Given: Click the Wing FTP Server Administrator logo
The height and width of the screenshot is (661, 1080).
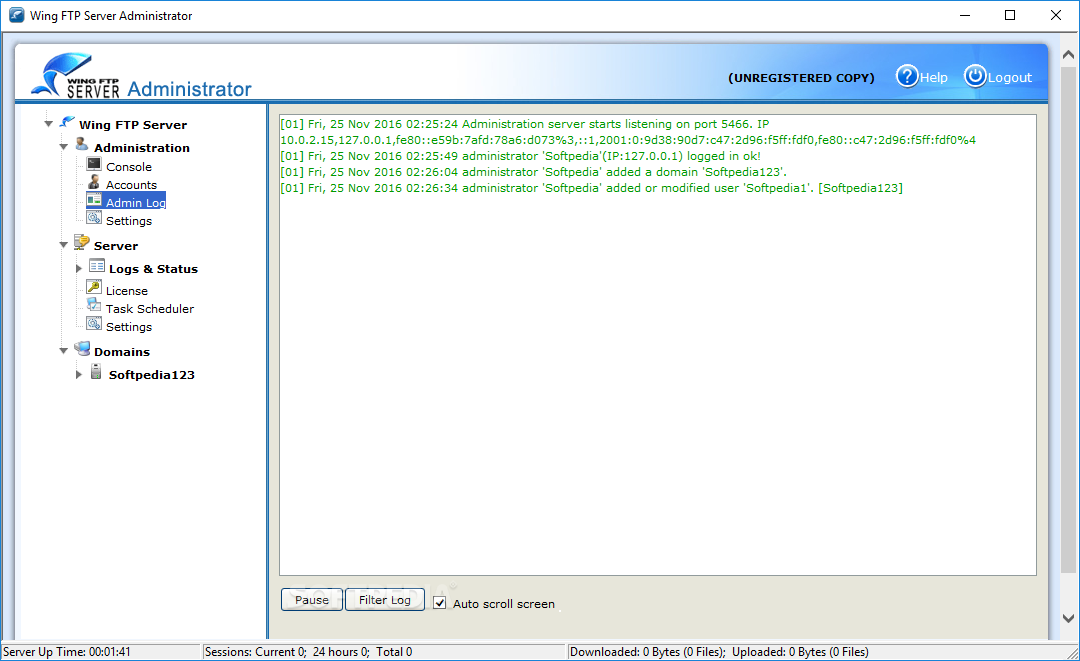Looking at the screenshot, I should coord(141,76).
